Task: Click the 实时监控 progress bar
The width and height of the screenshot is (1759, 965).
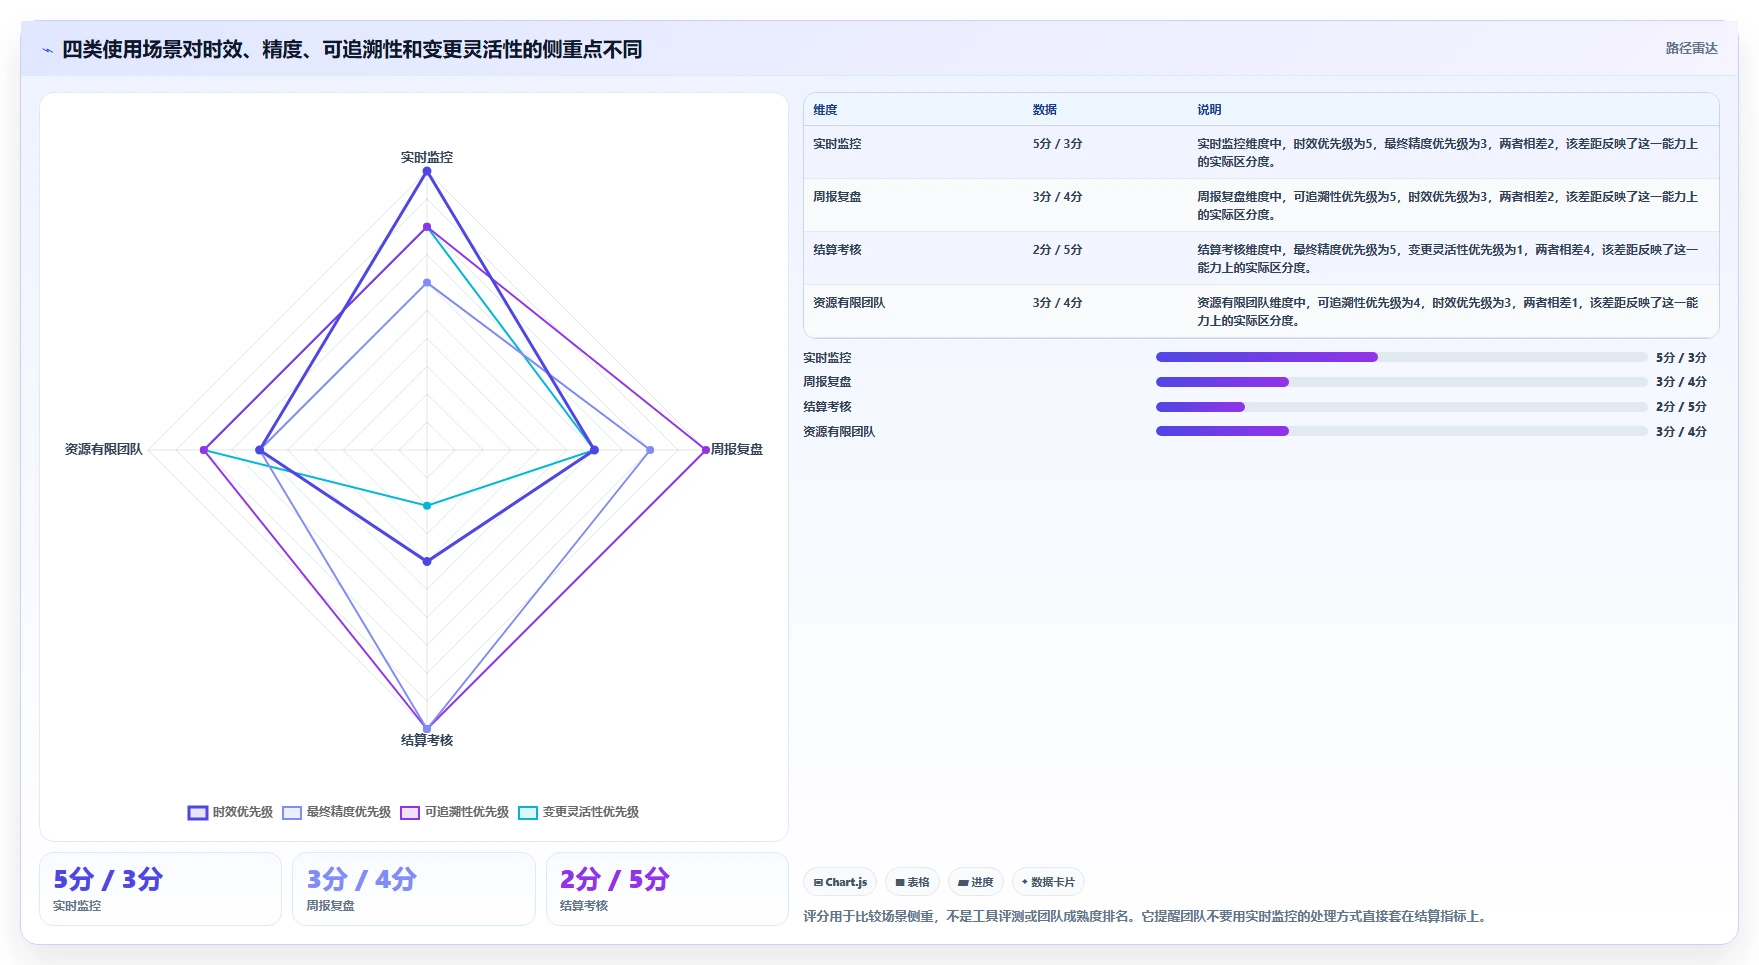Action: pos(1401,357)
